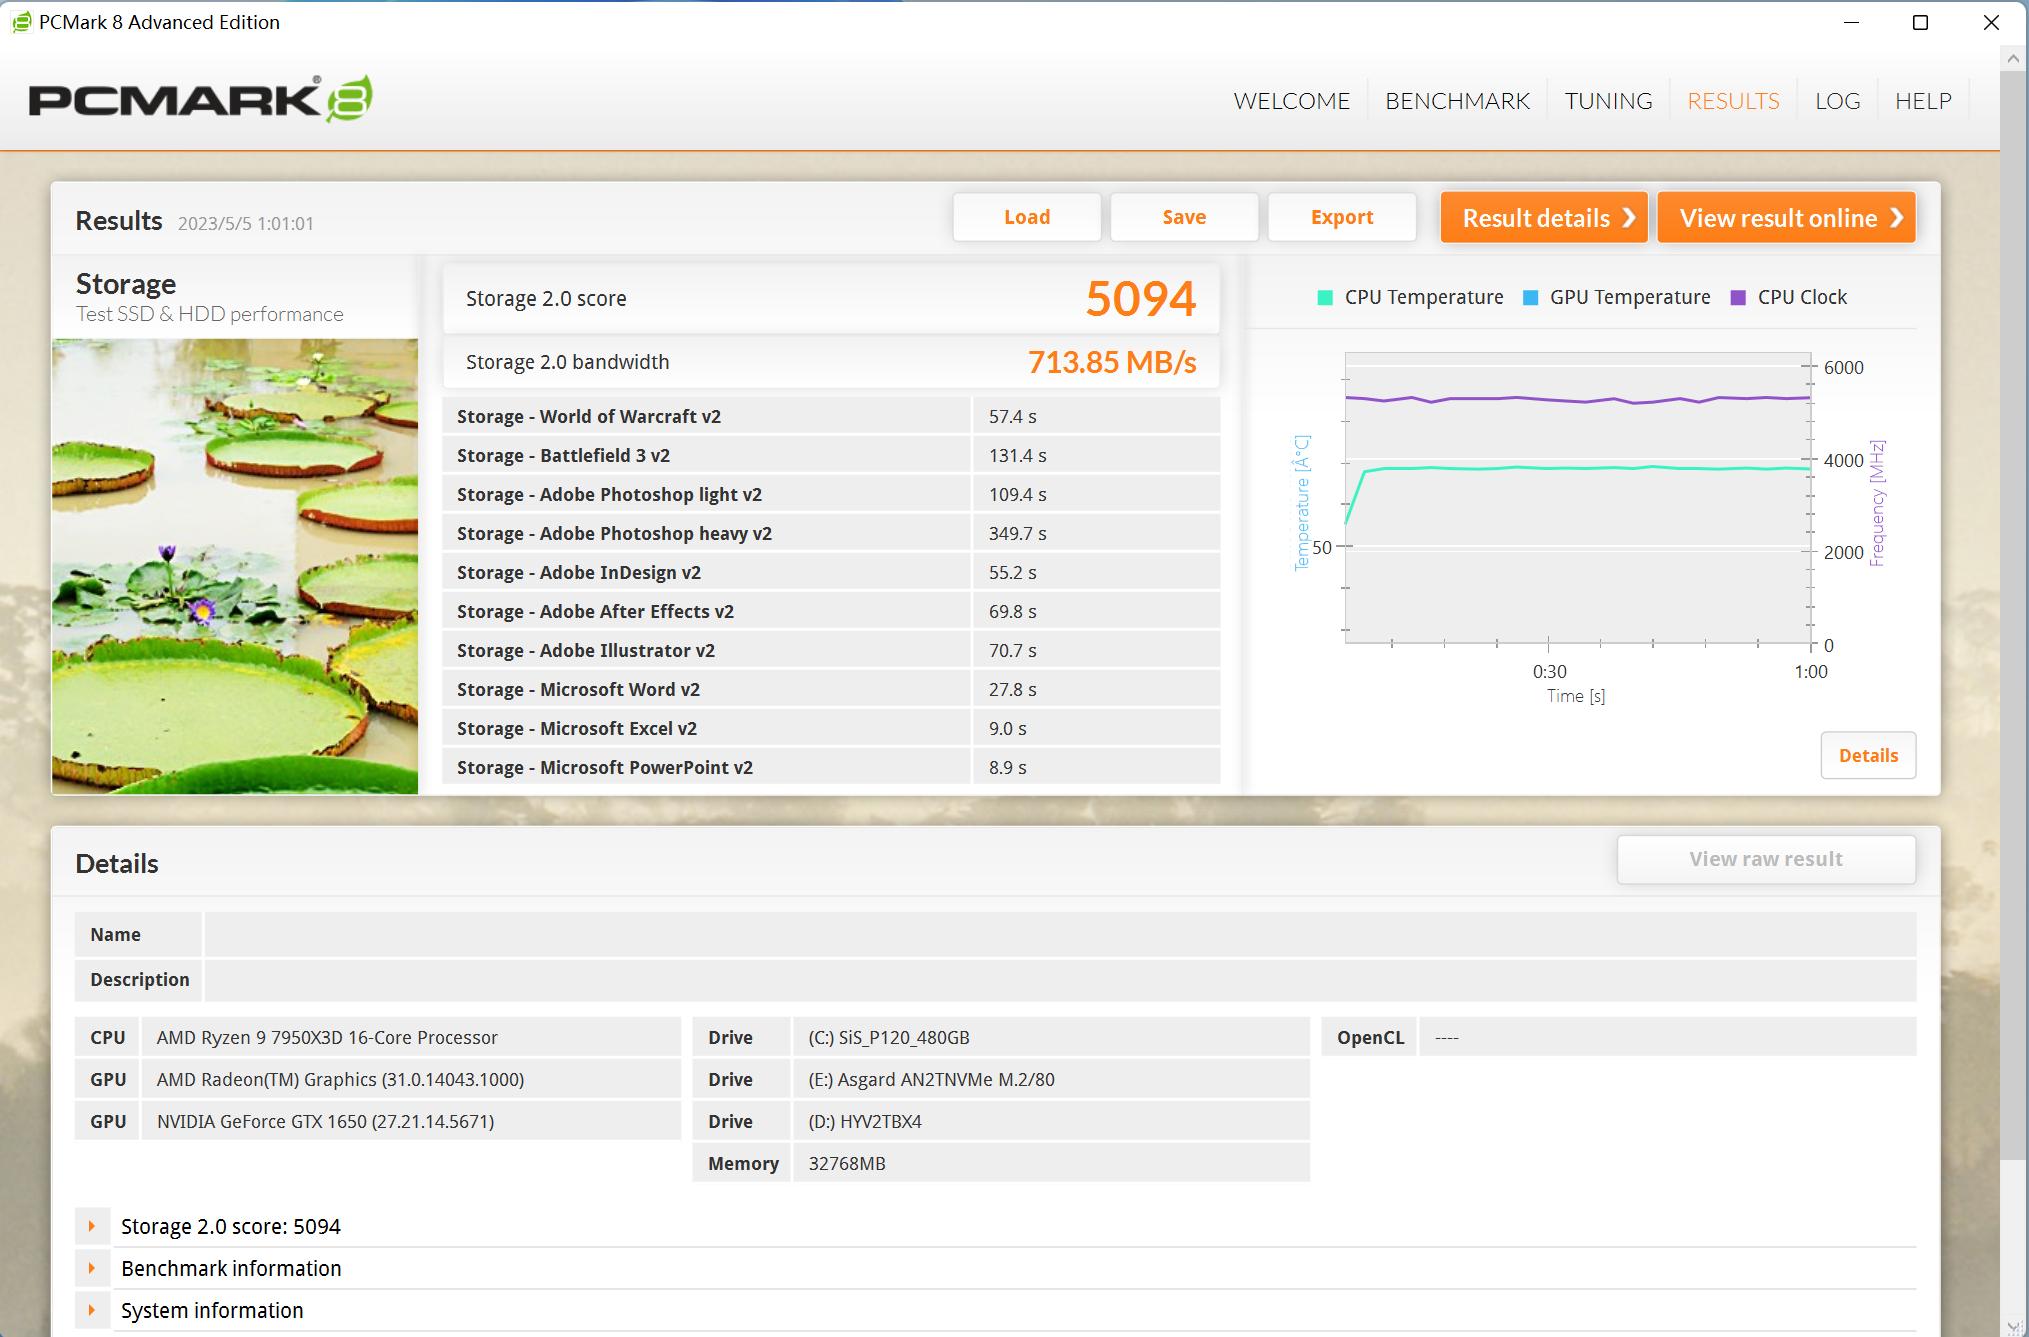The width and height of the screenshot is (2029, 1337).
Task: Click the PCMark title bar app icon
Action: click(21, 22)
